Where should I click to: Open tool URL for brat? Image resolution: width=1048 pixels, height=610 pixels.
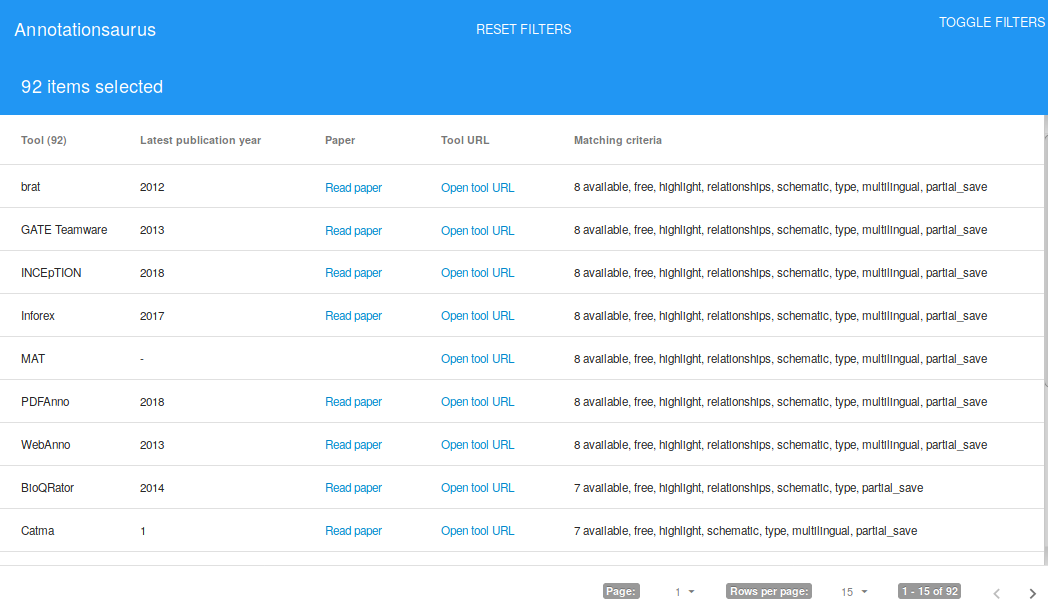point(477,188)
